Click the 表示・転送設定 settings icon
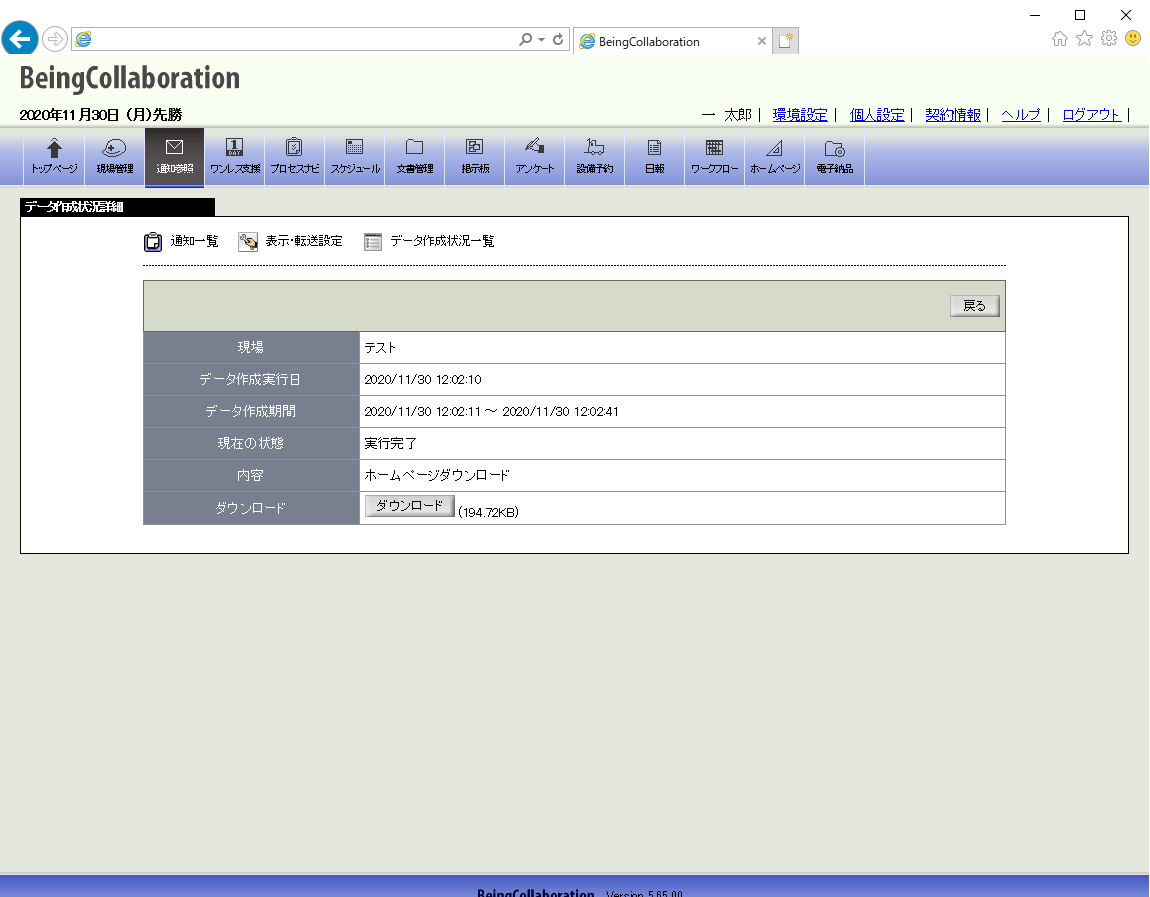1150x897 pixels. click(x=248, y=241)
